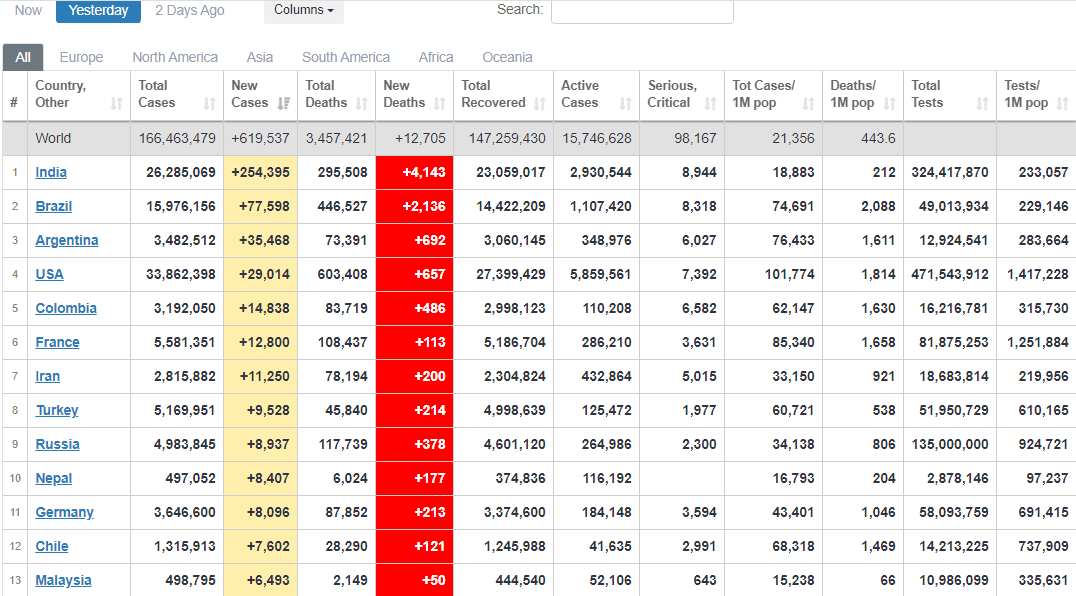Focus the Search input field
This screenshot has height=596, width=1076.
(642, 11)
